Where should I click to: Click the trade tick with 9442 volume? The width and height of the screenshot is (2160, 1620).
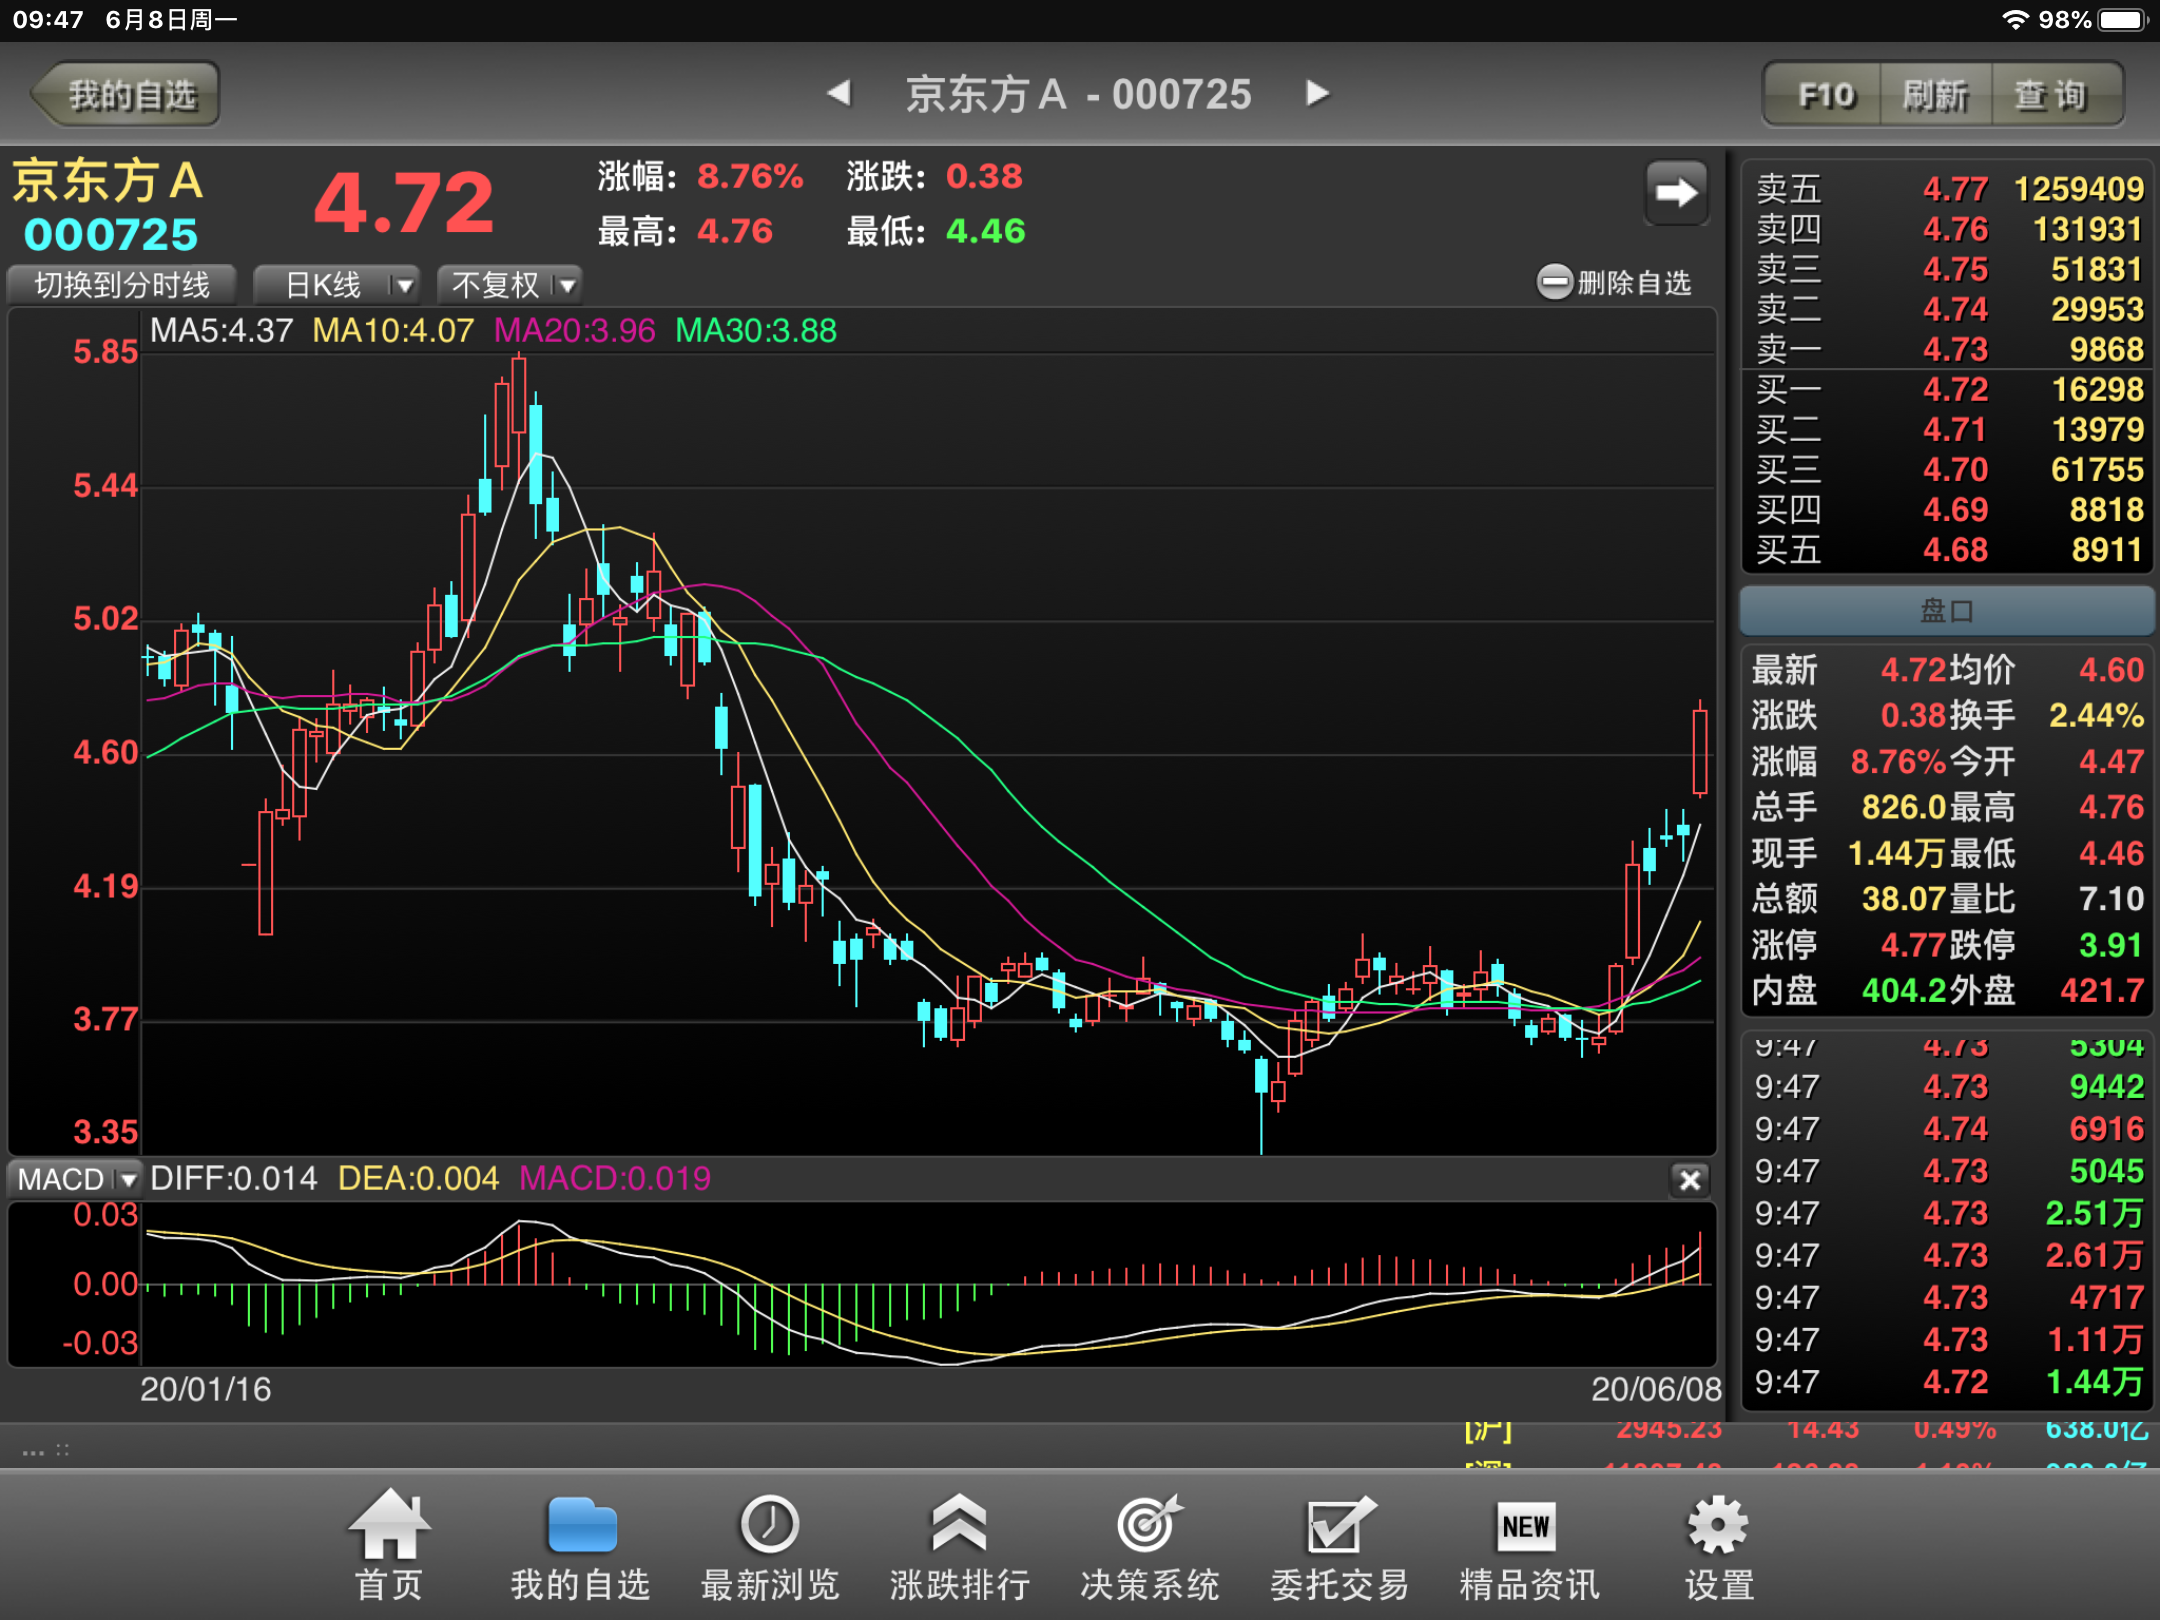[1948, 1087]
